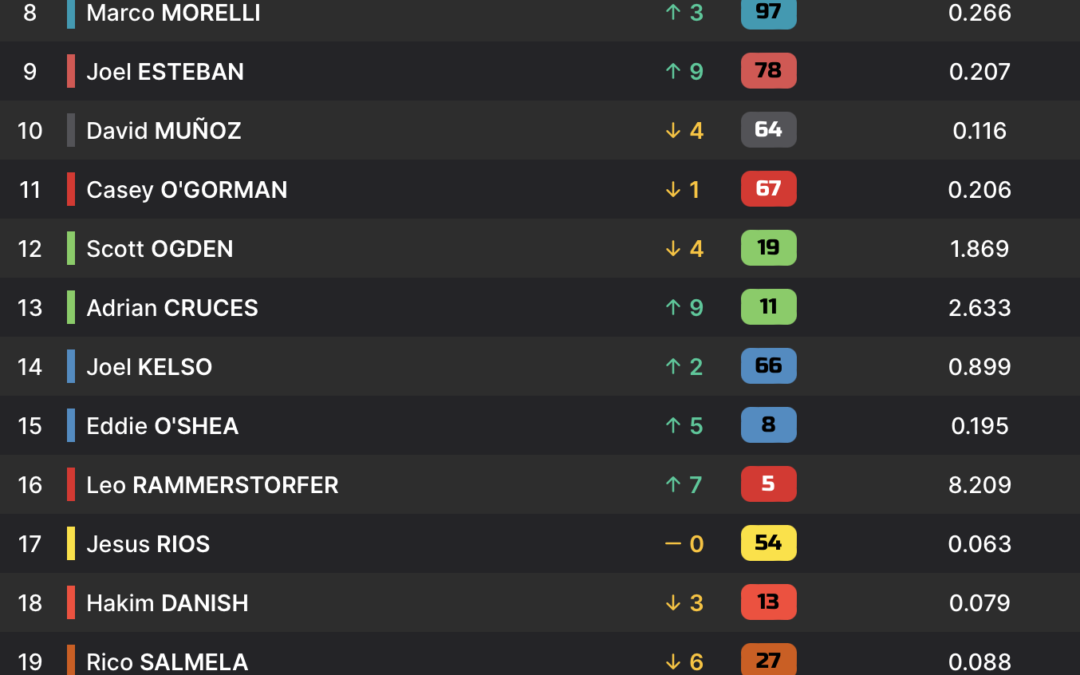Click Joel Esteban's number 78 badge
This screenshot has height=675, width=1080.
(768, 72)
